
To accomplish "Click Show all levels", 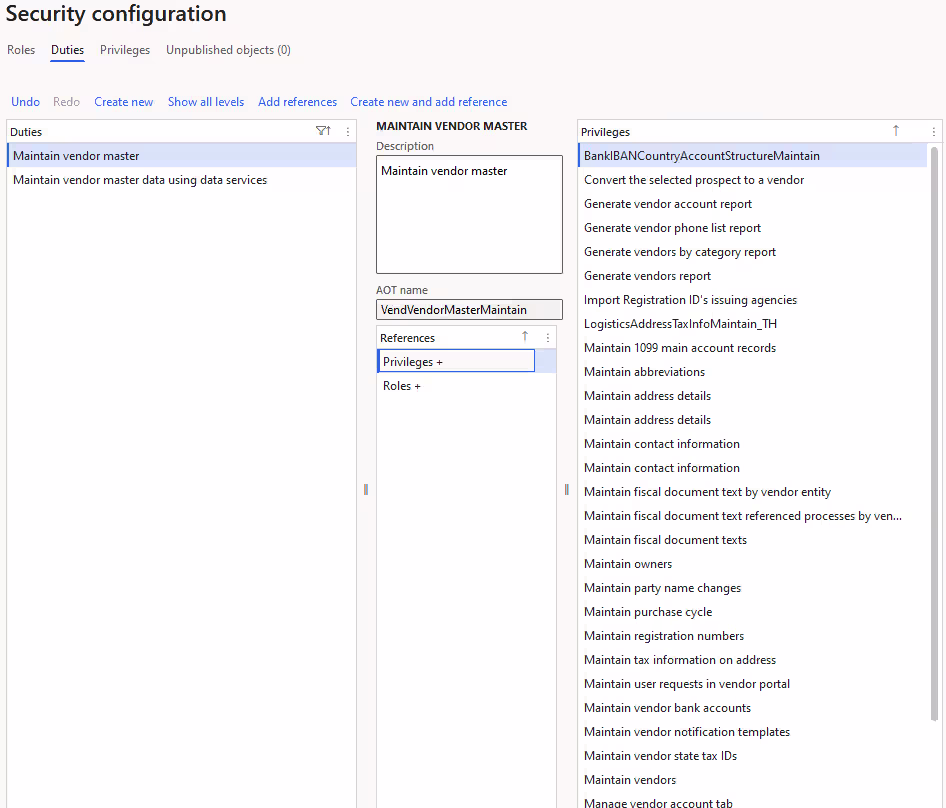I will tap(206, 102).
